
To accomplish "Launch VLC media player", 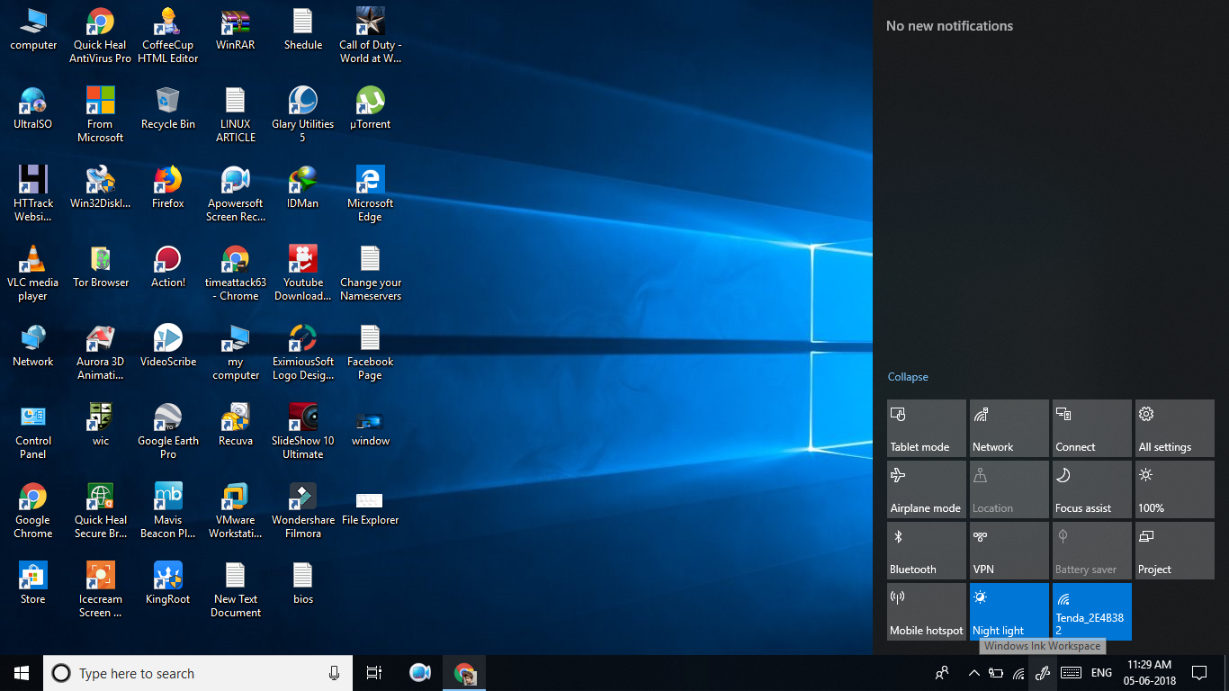I will [32, 258].
